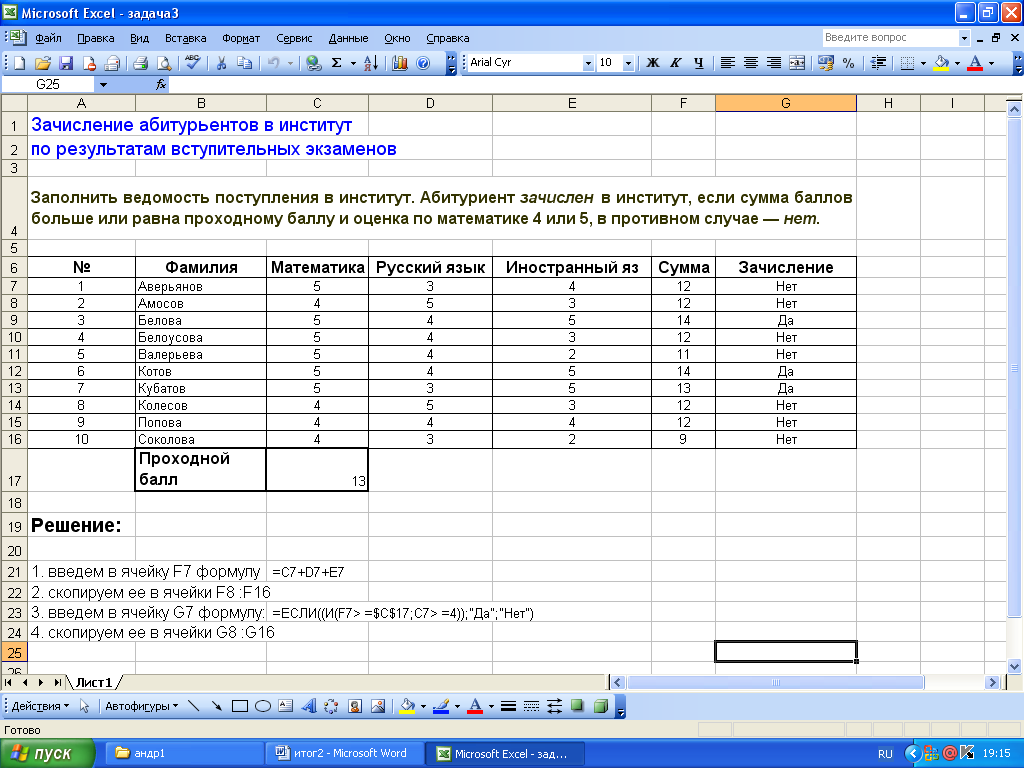
Task: Select the Line drawing tool
Action: click(x=193, y=706)
